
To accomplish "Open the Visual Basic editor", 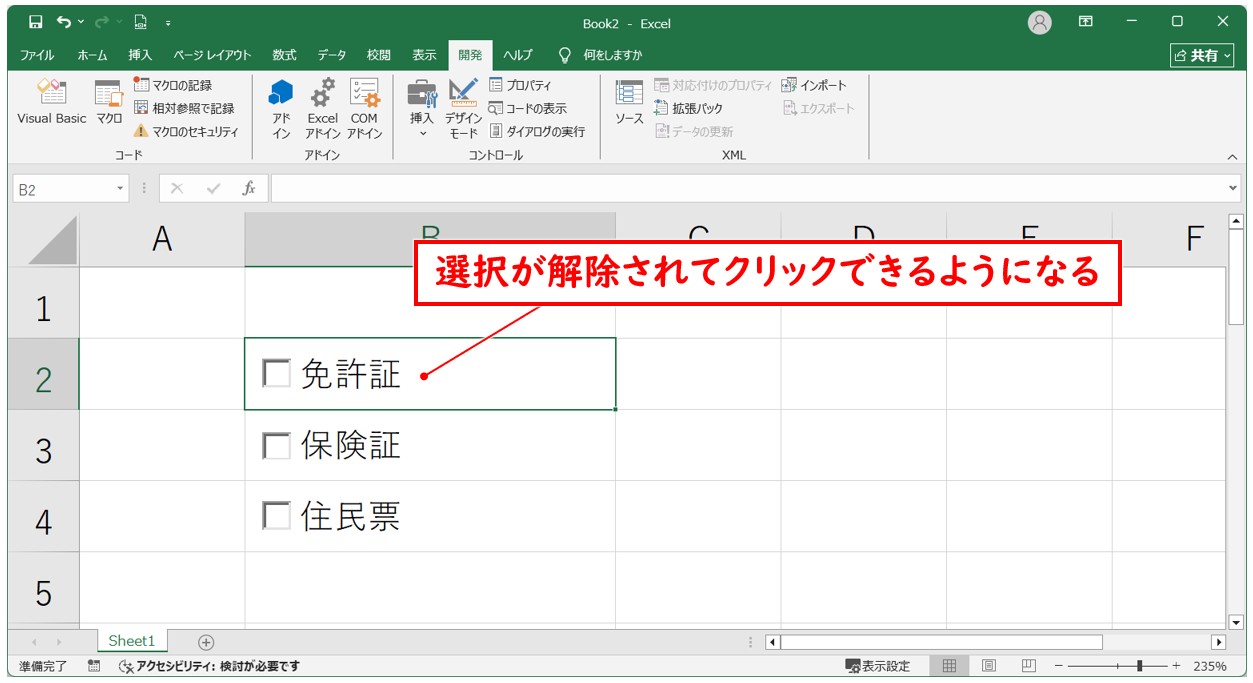I will coord(52,102).
